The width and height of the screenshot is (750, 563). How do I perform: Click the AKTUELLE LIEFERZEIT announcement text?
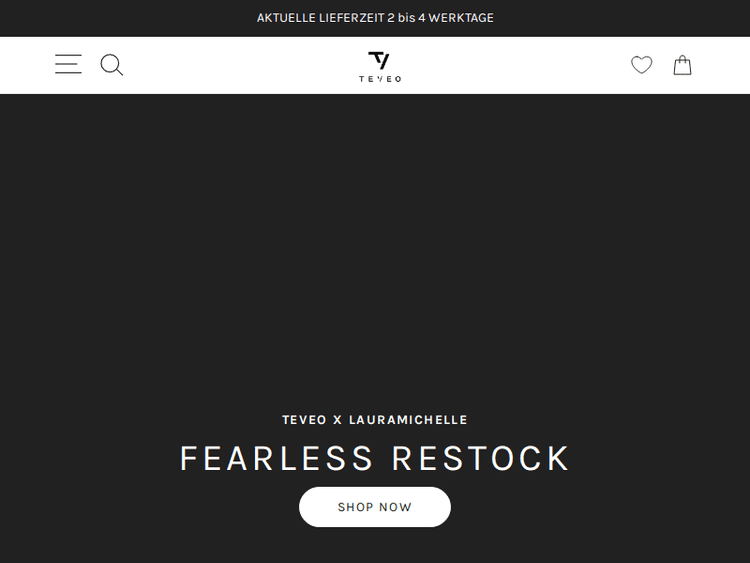(x=375, y=18)
